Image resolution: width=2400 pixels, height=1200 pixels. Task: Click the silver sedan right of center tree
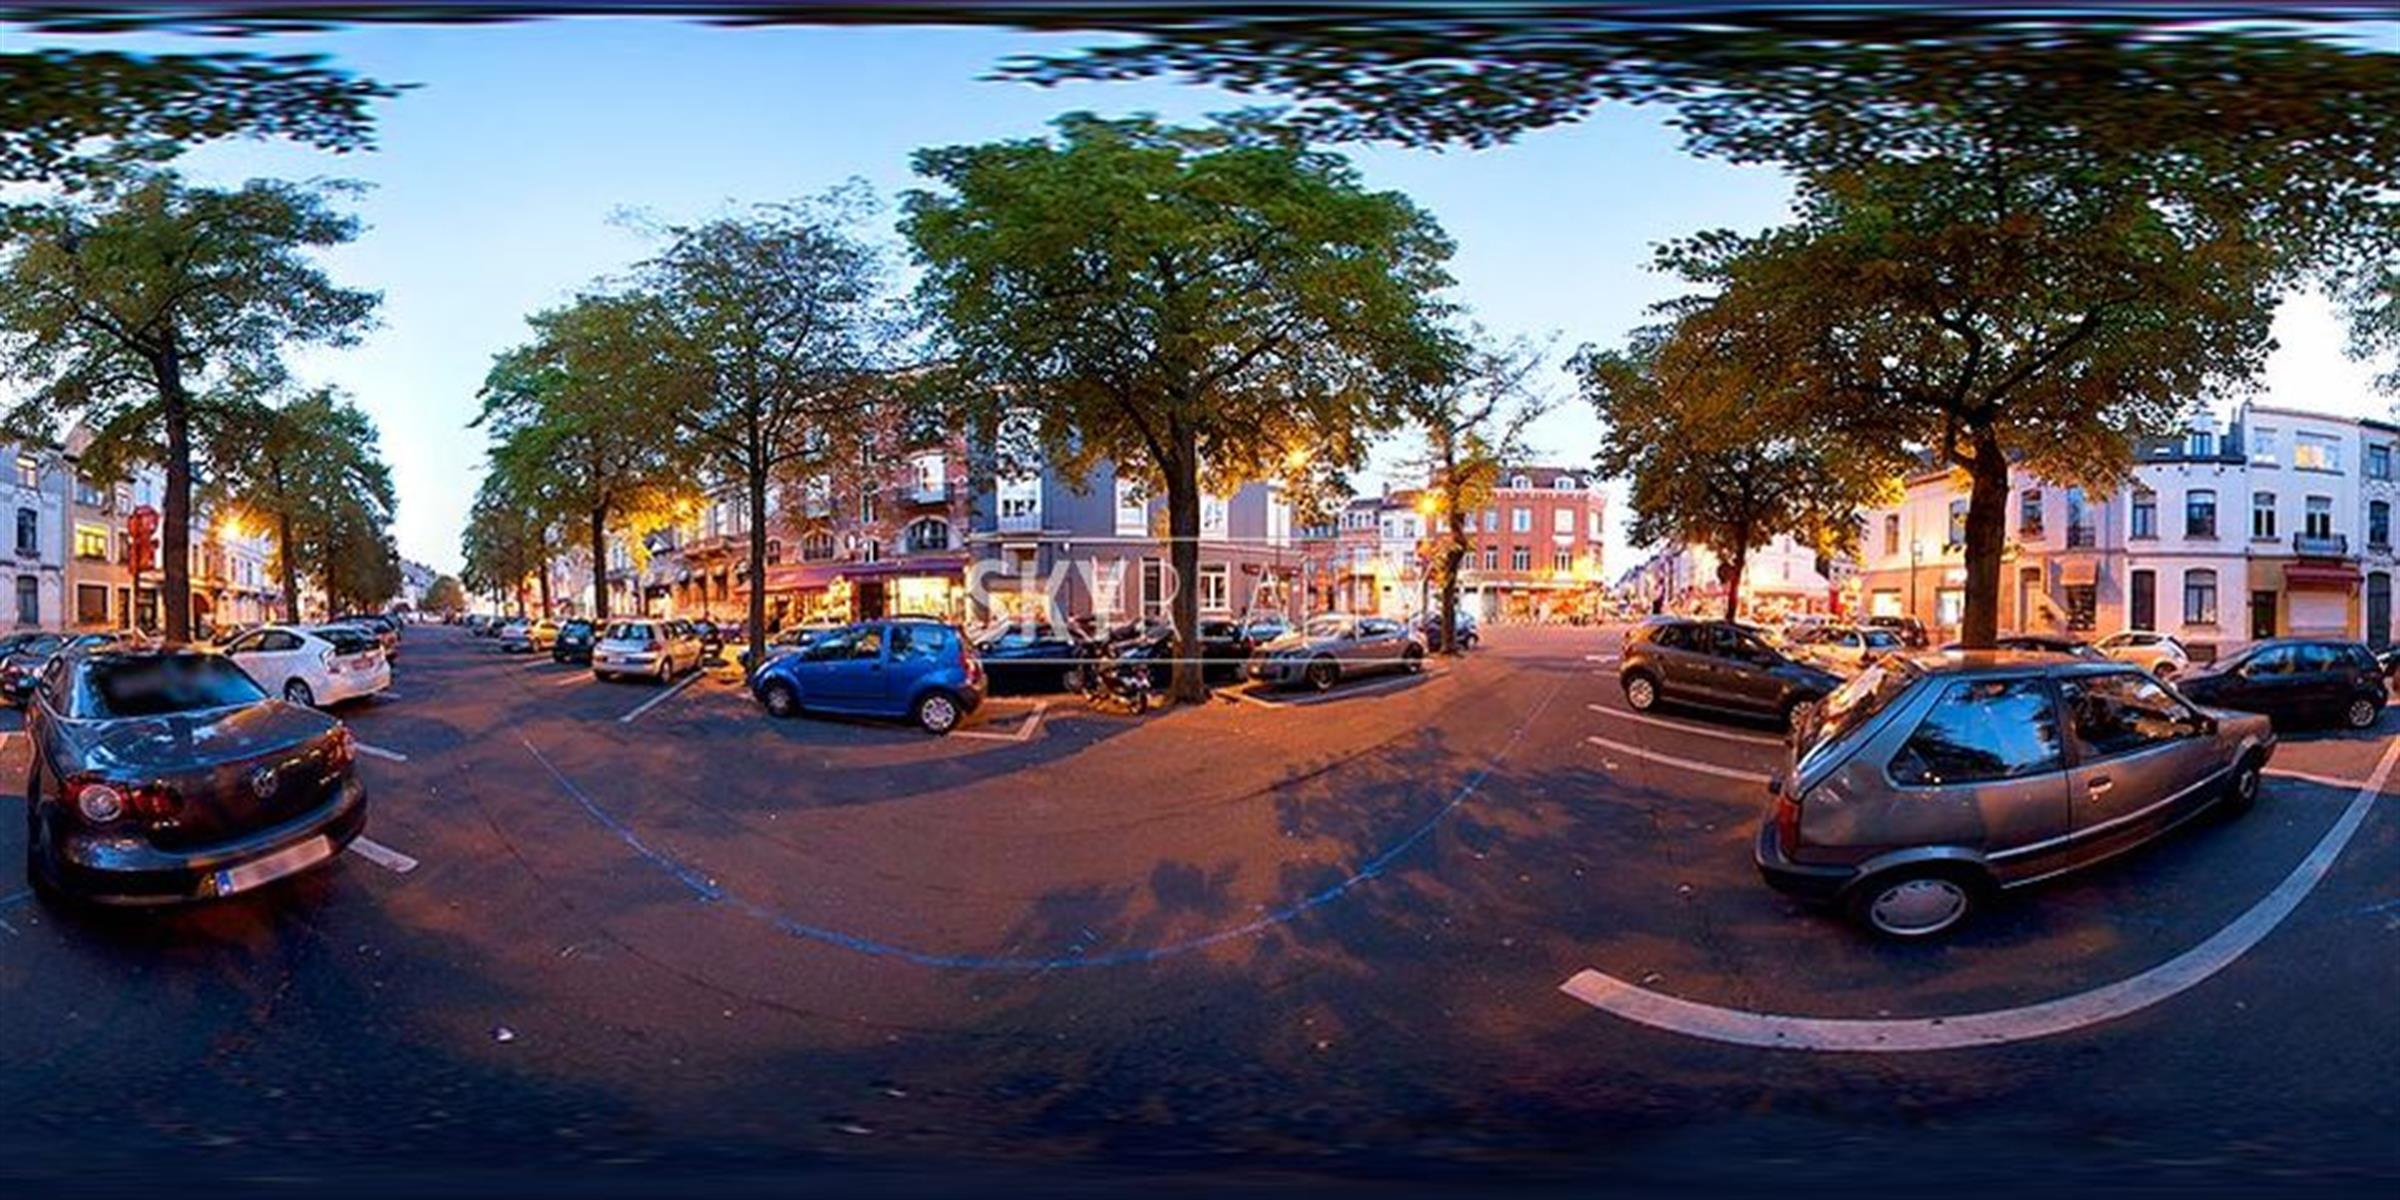click(x=1338, y=651)
